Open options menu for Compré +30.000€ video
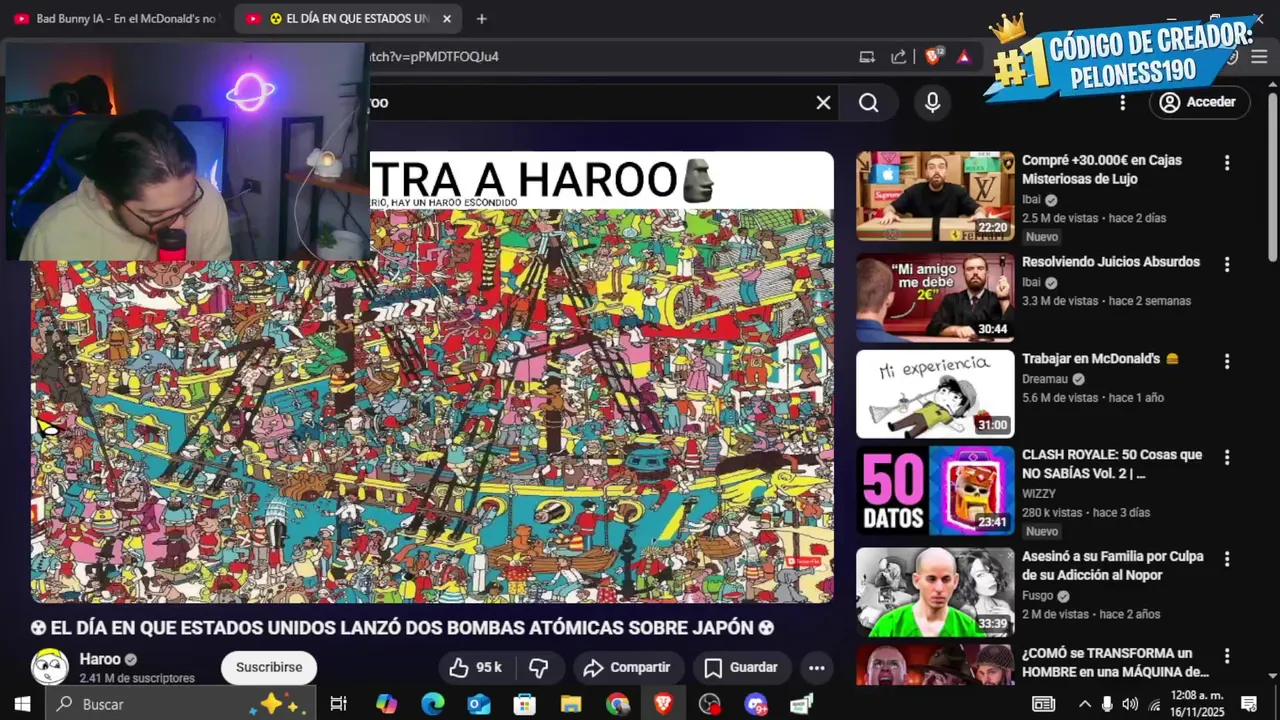Screen dimensions: 1280x720 [x=1227, y=163]
